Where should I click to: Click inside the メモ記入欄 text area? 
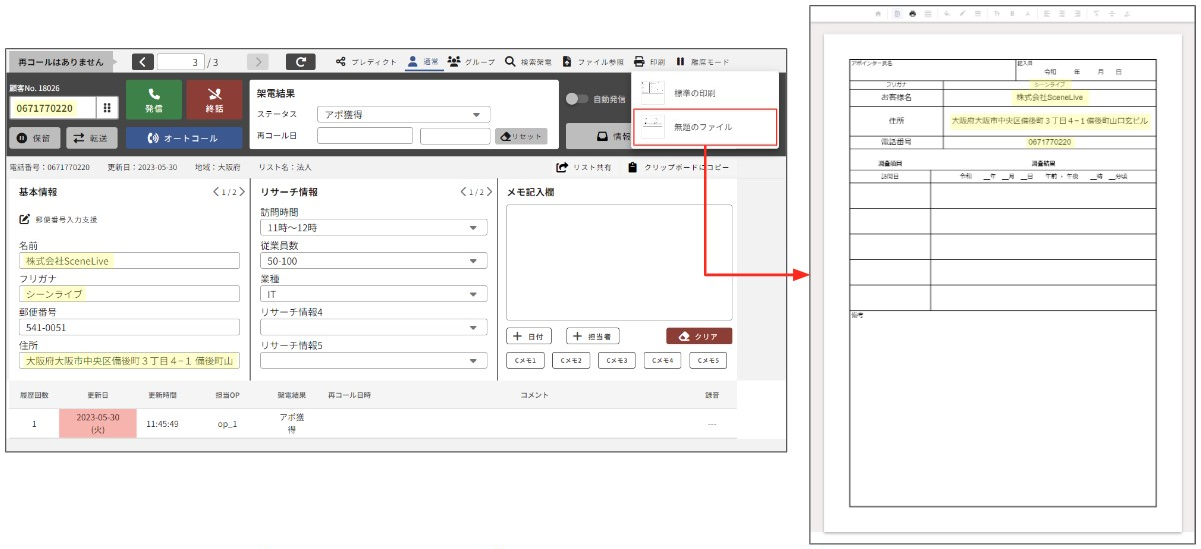pos(619,262)
